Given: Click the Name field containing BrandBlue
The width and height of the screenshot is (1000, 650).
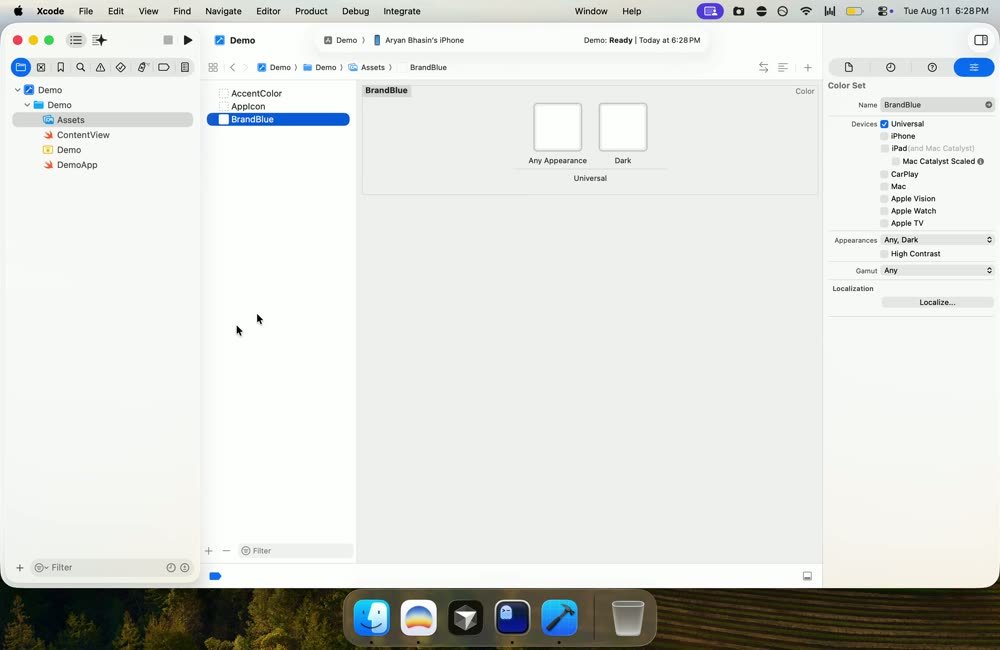Looking at the screenshot, I should tap(938, 105).
